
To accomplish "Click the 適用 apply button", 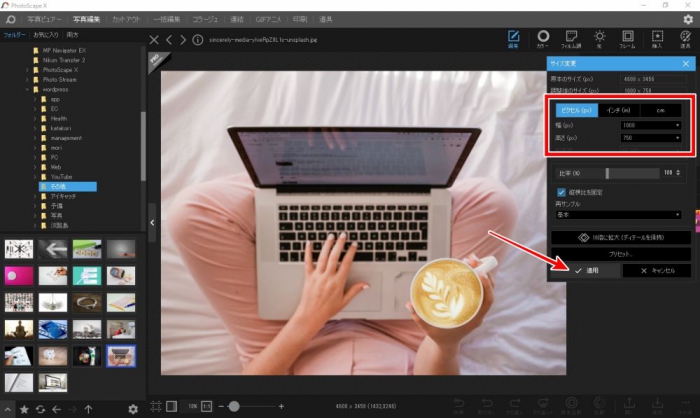I will (585, 271).
